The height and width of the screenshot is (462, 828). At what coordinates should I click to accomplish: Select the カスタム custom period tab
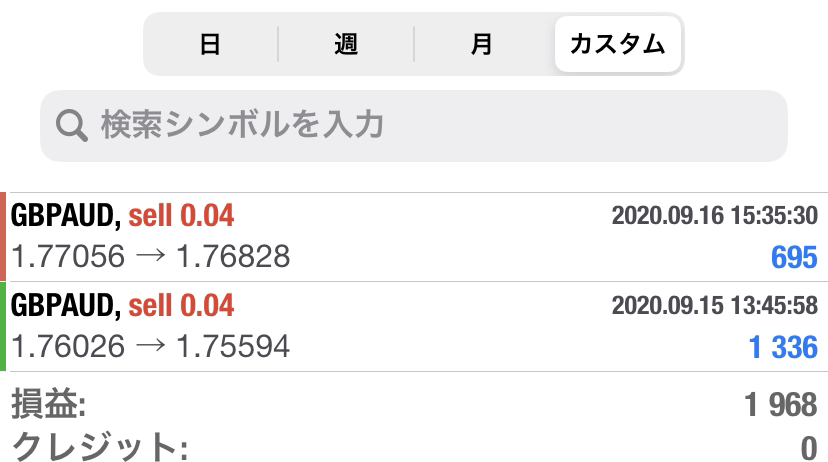click(x=618, y=44)
